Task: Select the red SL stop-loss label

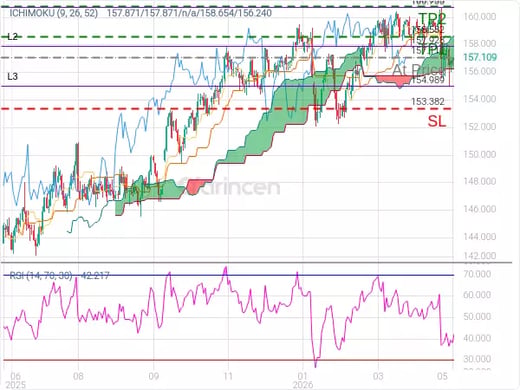Action: click(437, 121)
